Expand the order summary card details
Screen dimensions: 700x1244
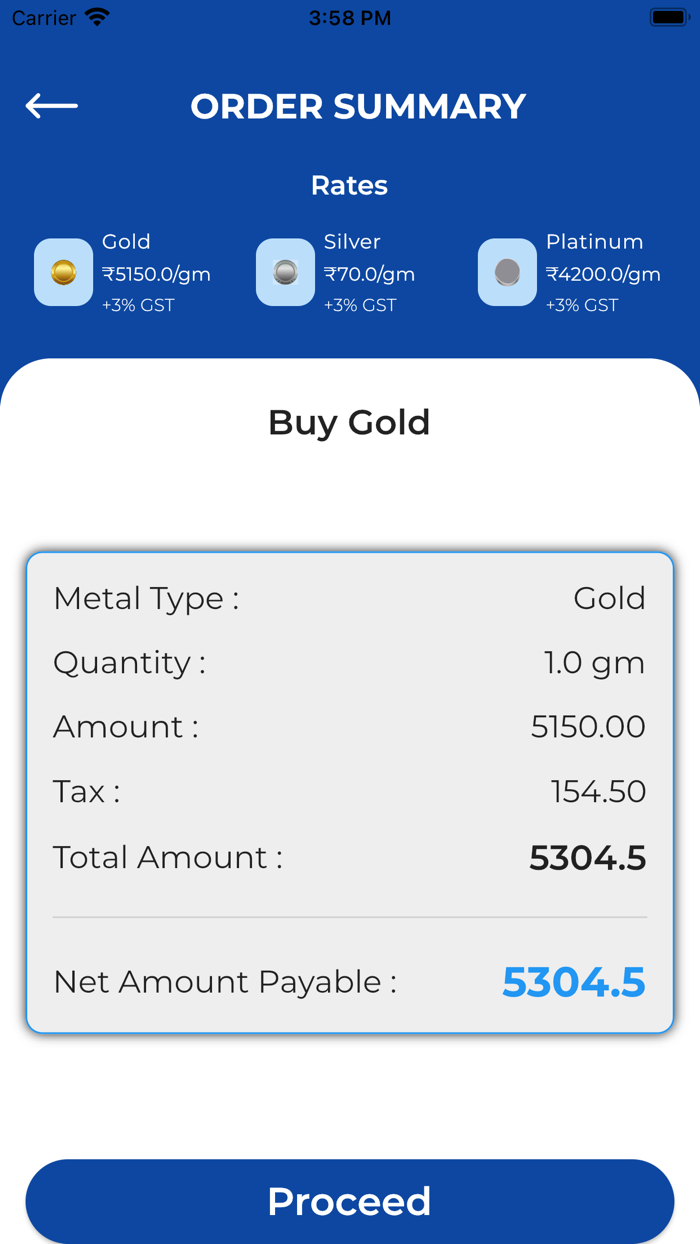point(349,790)
